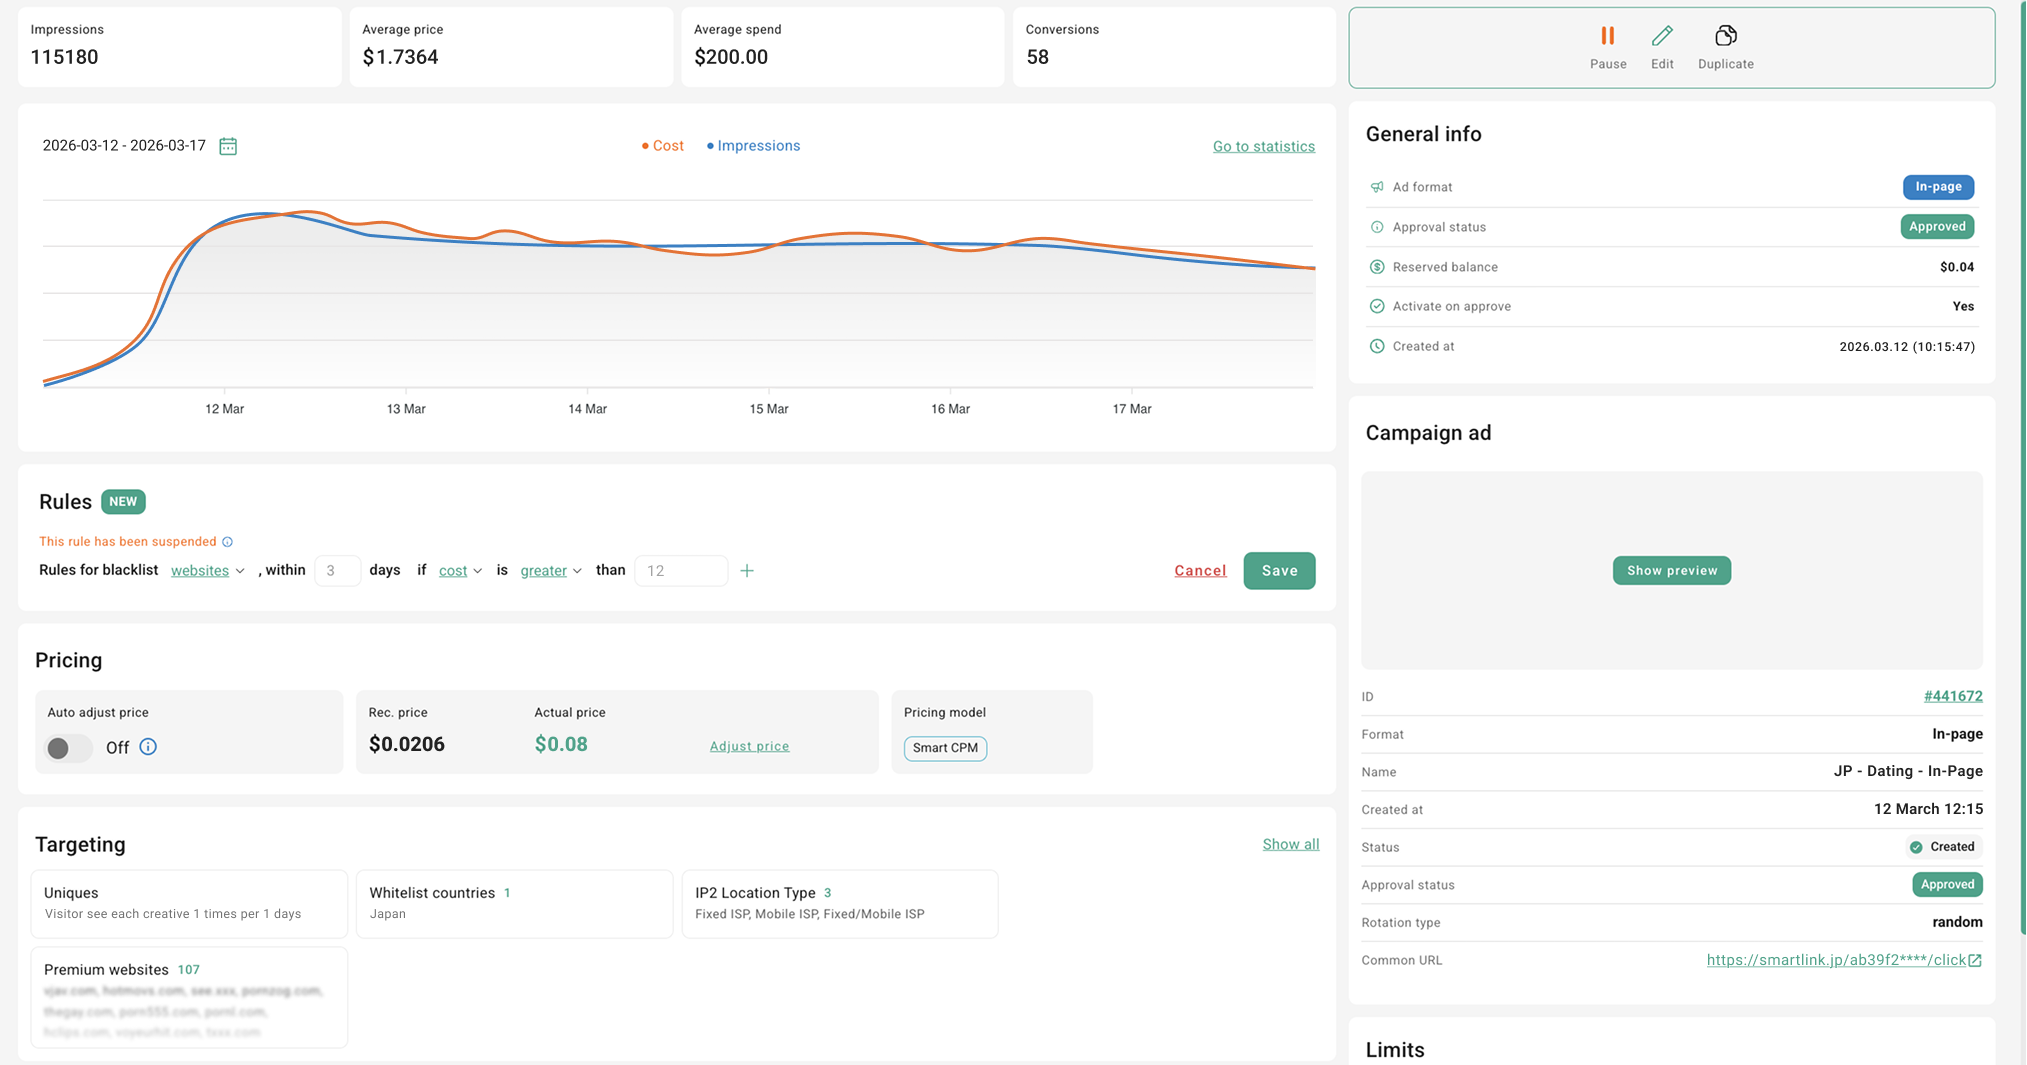Screen dimensions: 2027x1065
Task: Save the blacklist rule
Action: click(1279, 571)
